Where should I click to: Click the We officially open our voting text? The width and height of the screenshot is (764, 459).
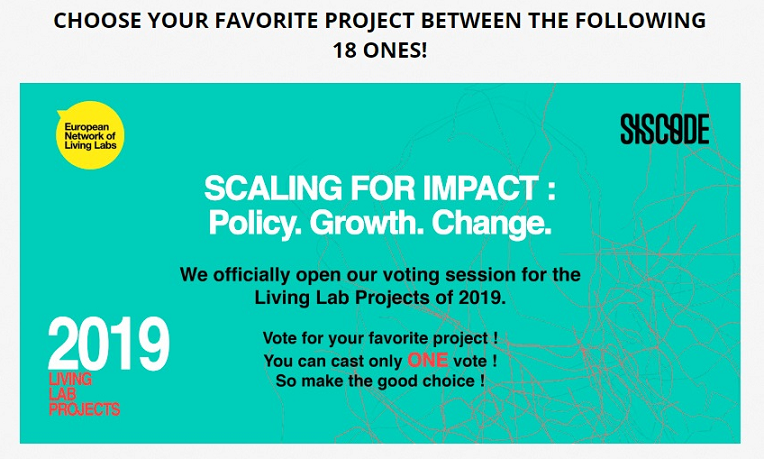pyautogui.click(x=380, y=274)
